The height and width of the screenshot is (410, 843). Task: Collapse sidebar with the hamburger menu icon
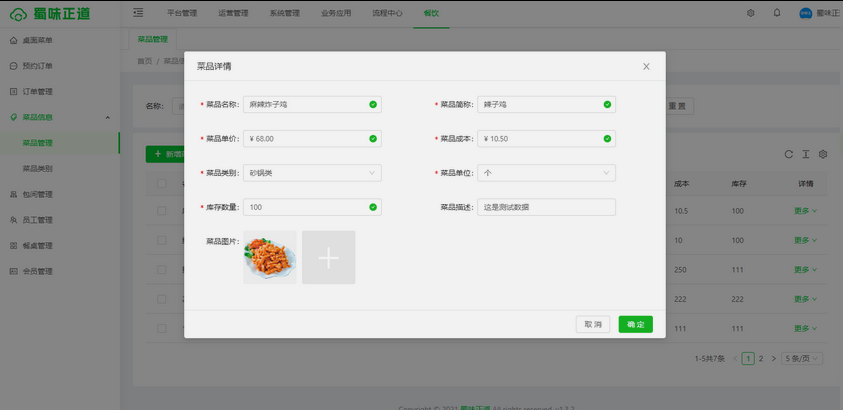tap(138, 13)
